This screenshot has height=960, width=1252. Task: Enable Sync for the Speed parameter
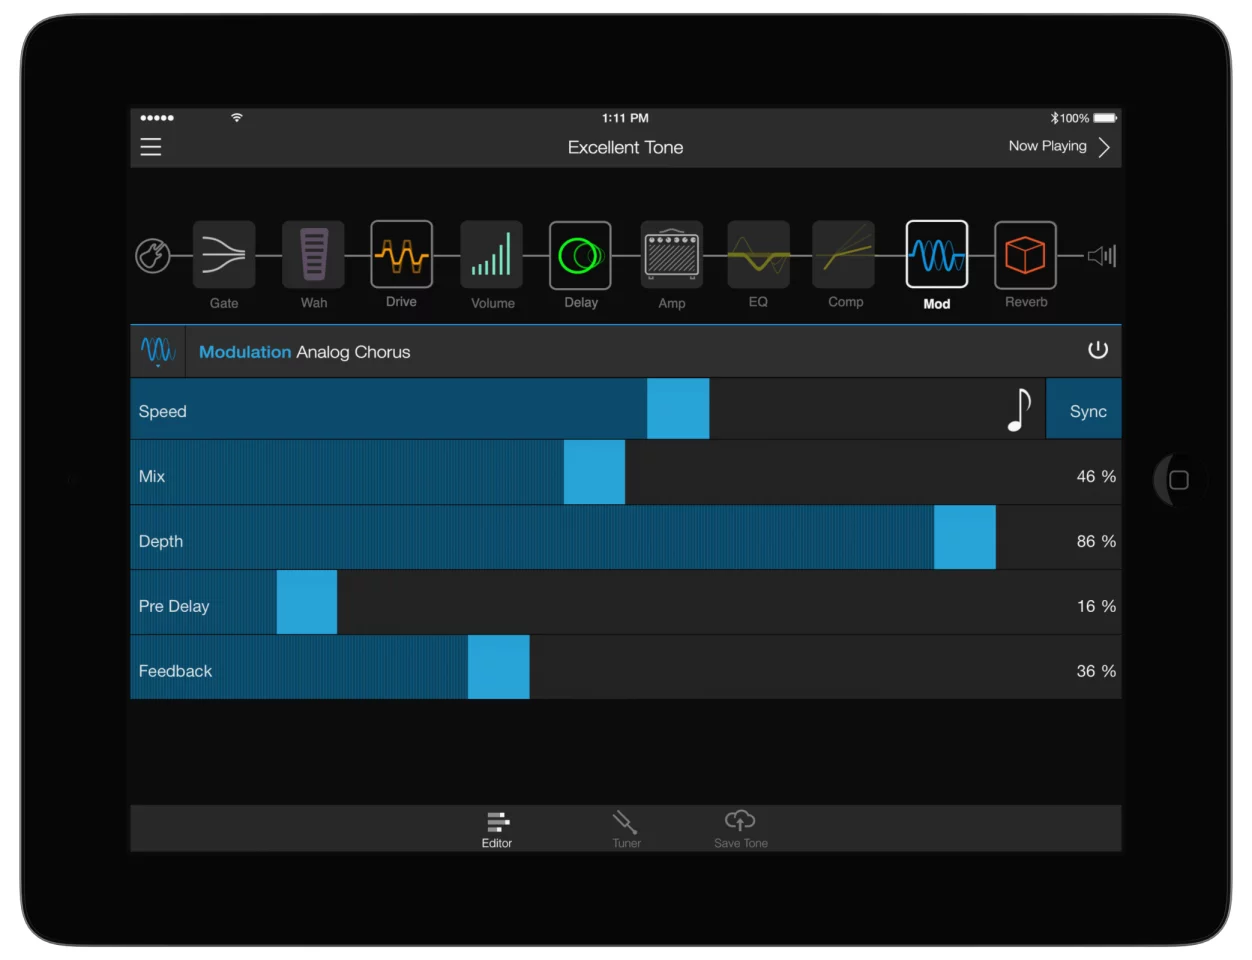[x=1085, y=410]
